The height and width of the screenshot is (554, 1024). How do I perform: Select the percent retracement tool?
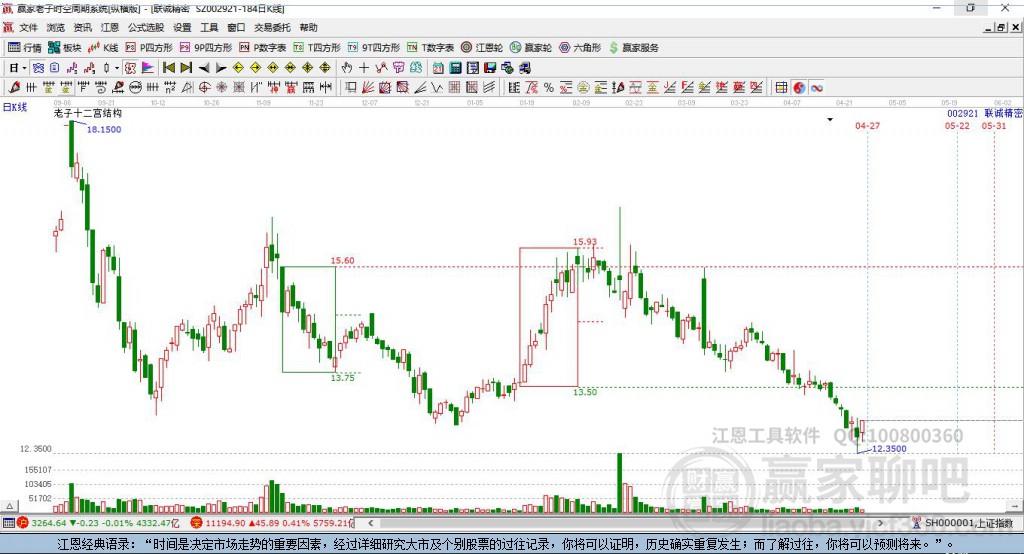tap(549, 87)
